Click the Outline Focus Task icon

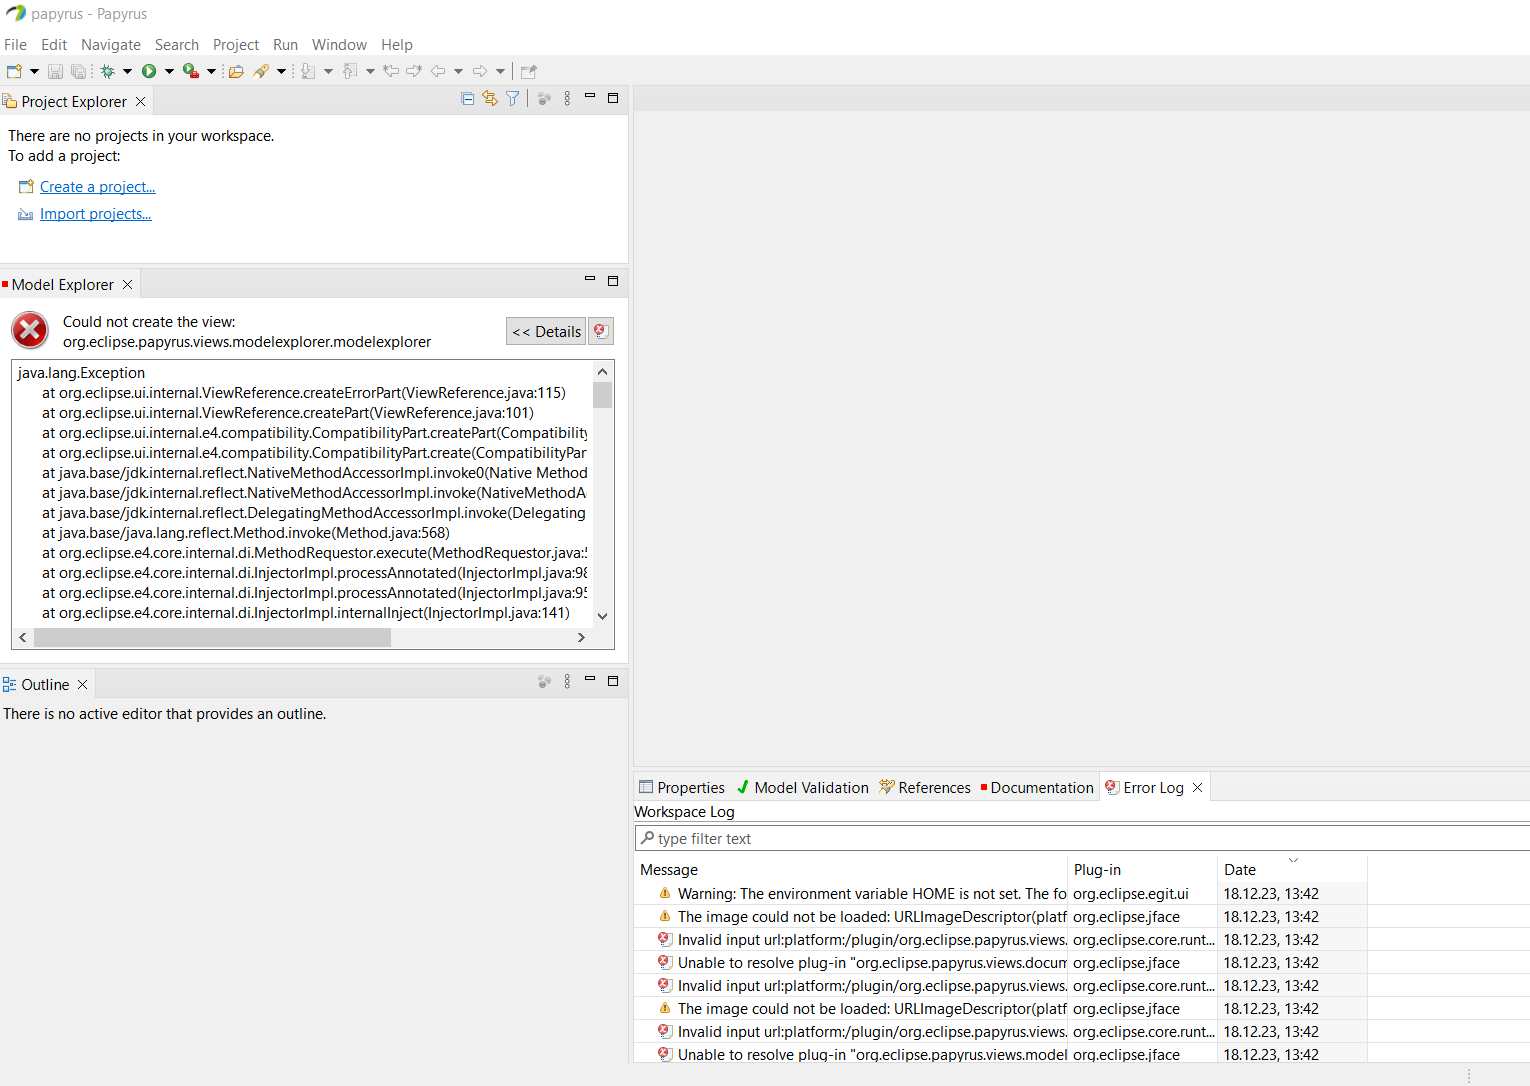click(x=544, y=681)
